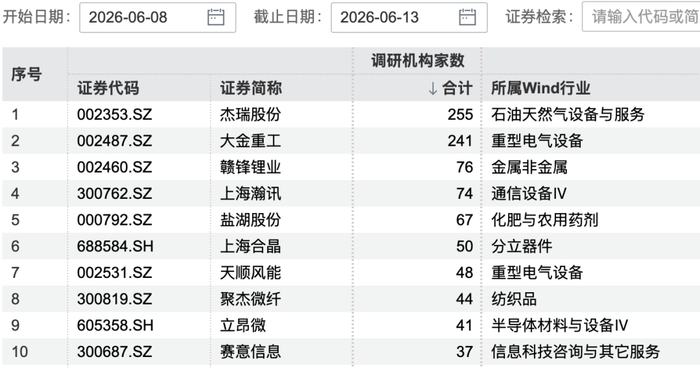Viewport: 700px width, 368px height.
Task: Select stock code 002353.SZ
Action: (114, 114)
